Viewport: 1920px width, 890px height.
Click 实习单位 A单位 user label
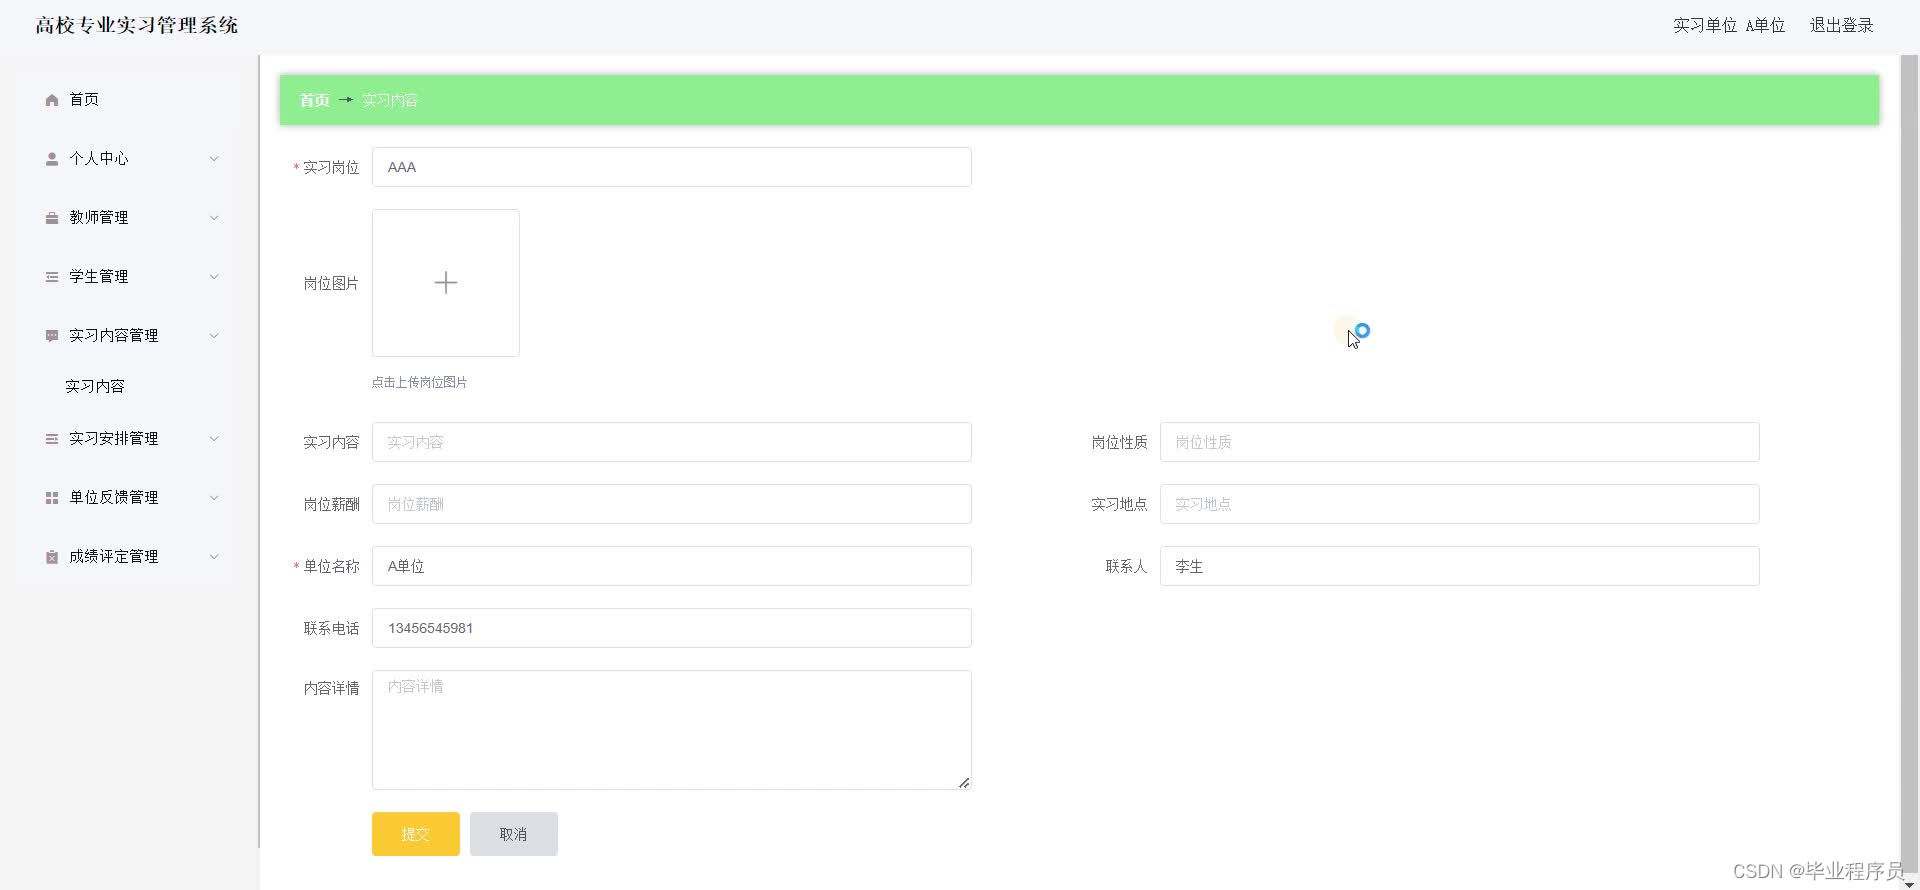tap(1729, 25)
